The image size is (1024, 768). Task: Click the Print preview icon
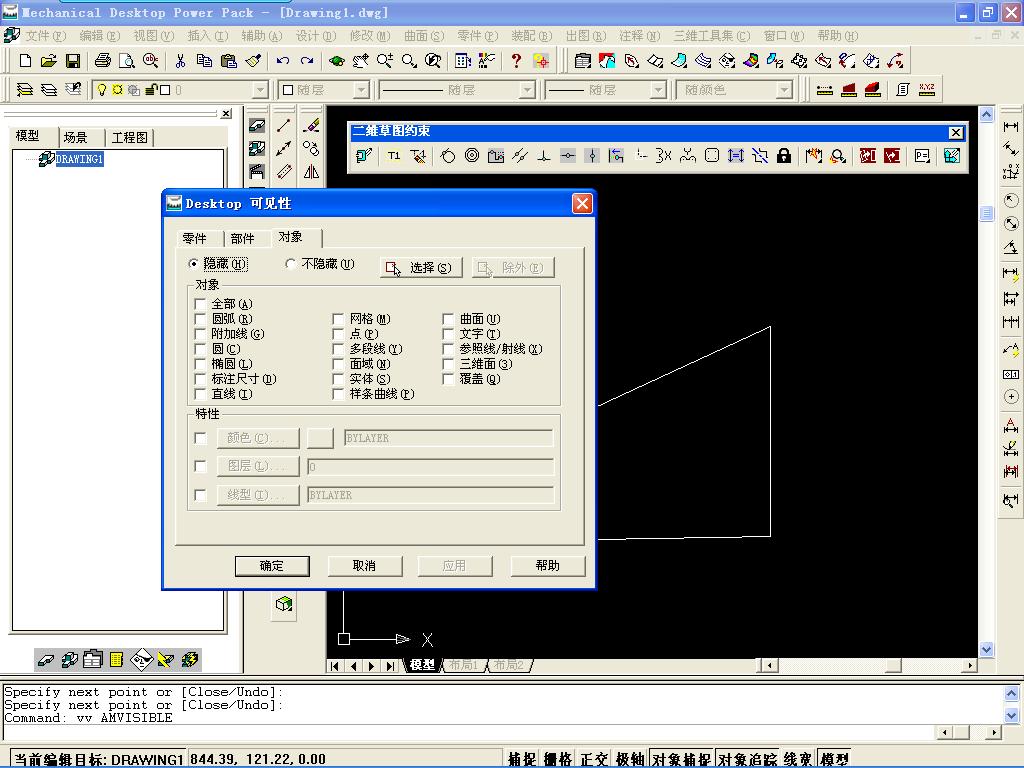[127, 61]
